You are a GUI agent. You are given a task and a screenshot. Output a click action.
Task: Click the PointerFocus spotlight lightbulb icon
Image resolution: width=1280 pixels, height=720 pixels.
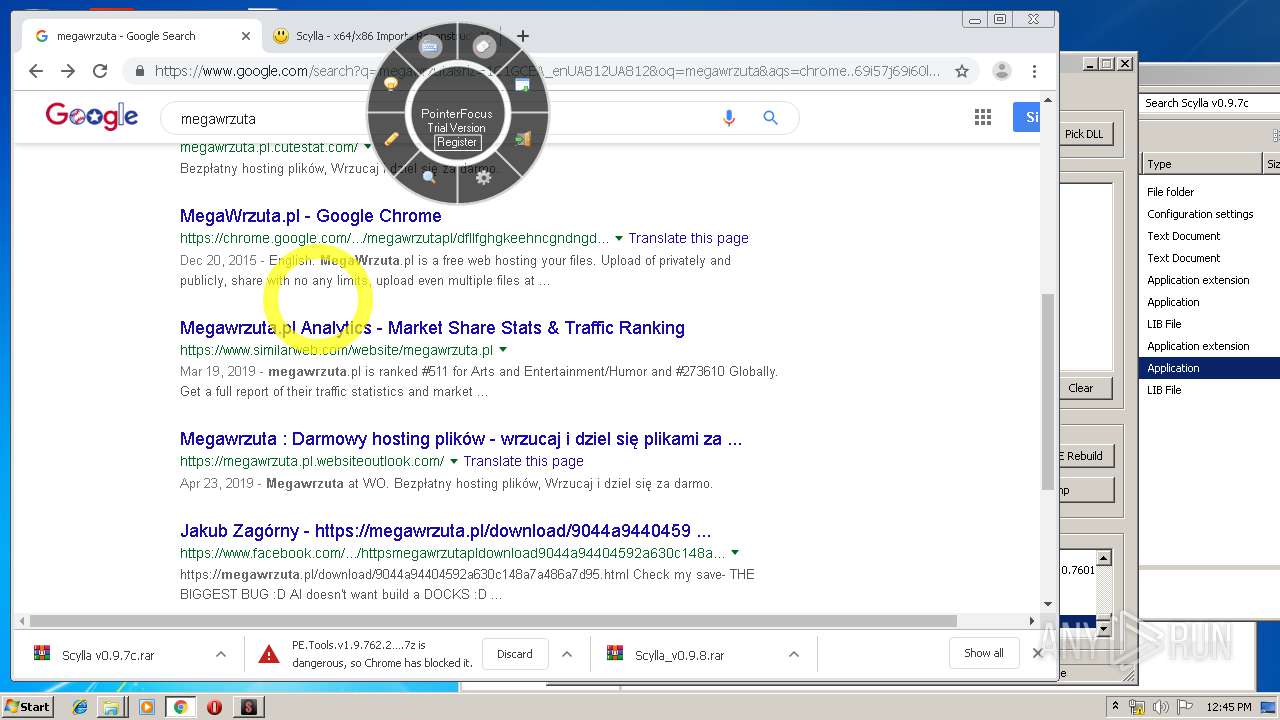click(x=391, y=85)
